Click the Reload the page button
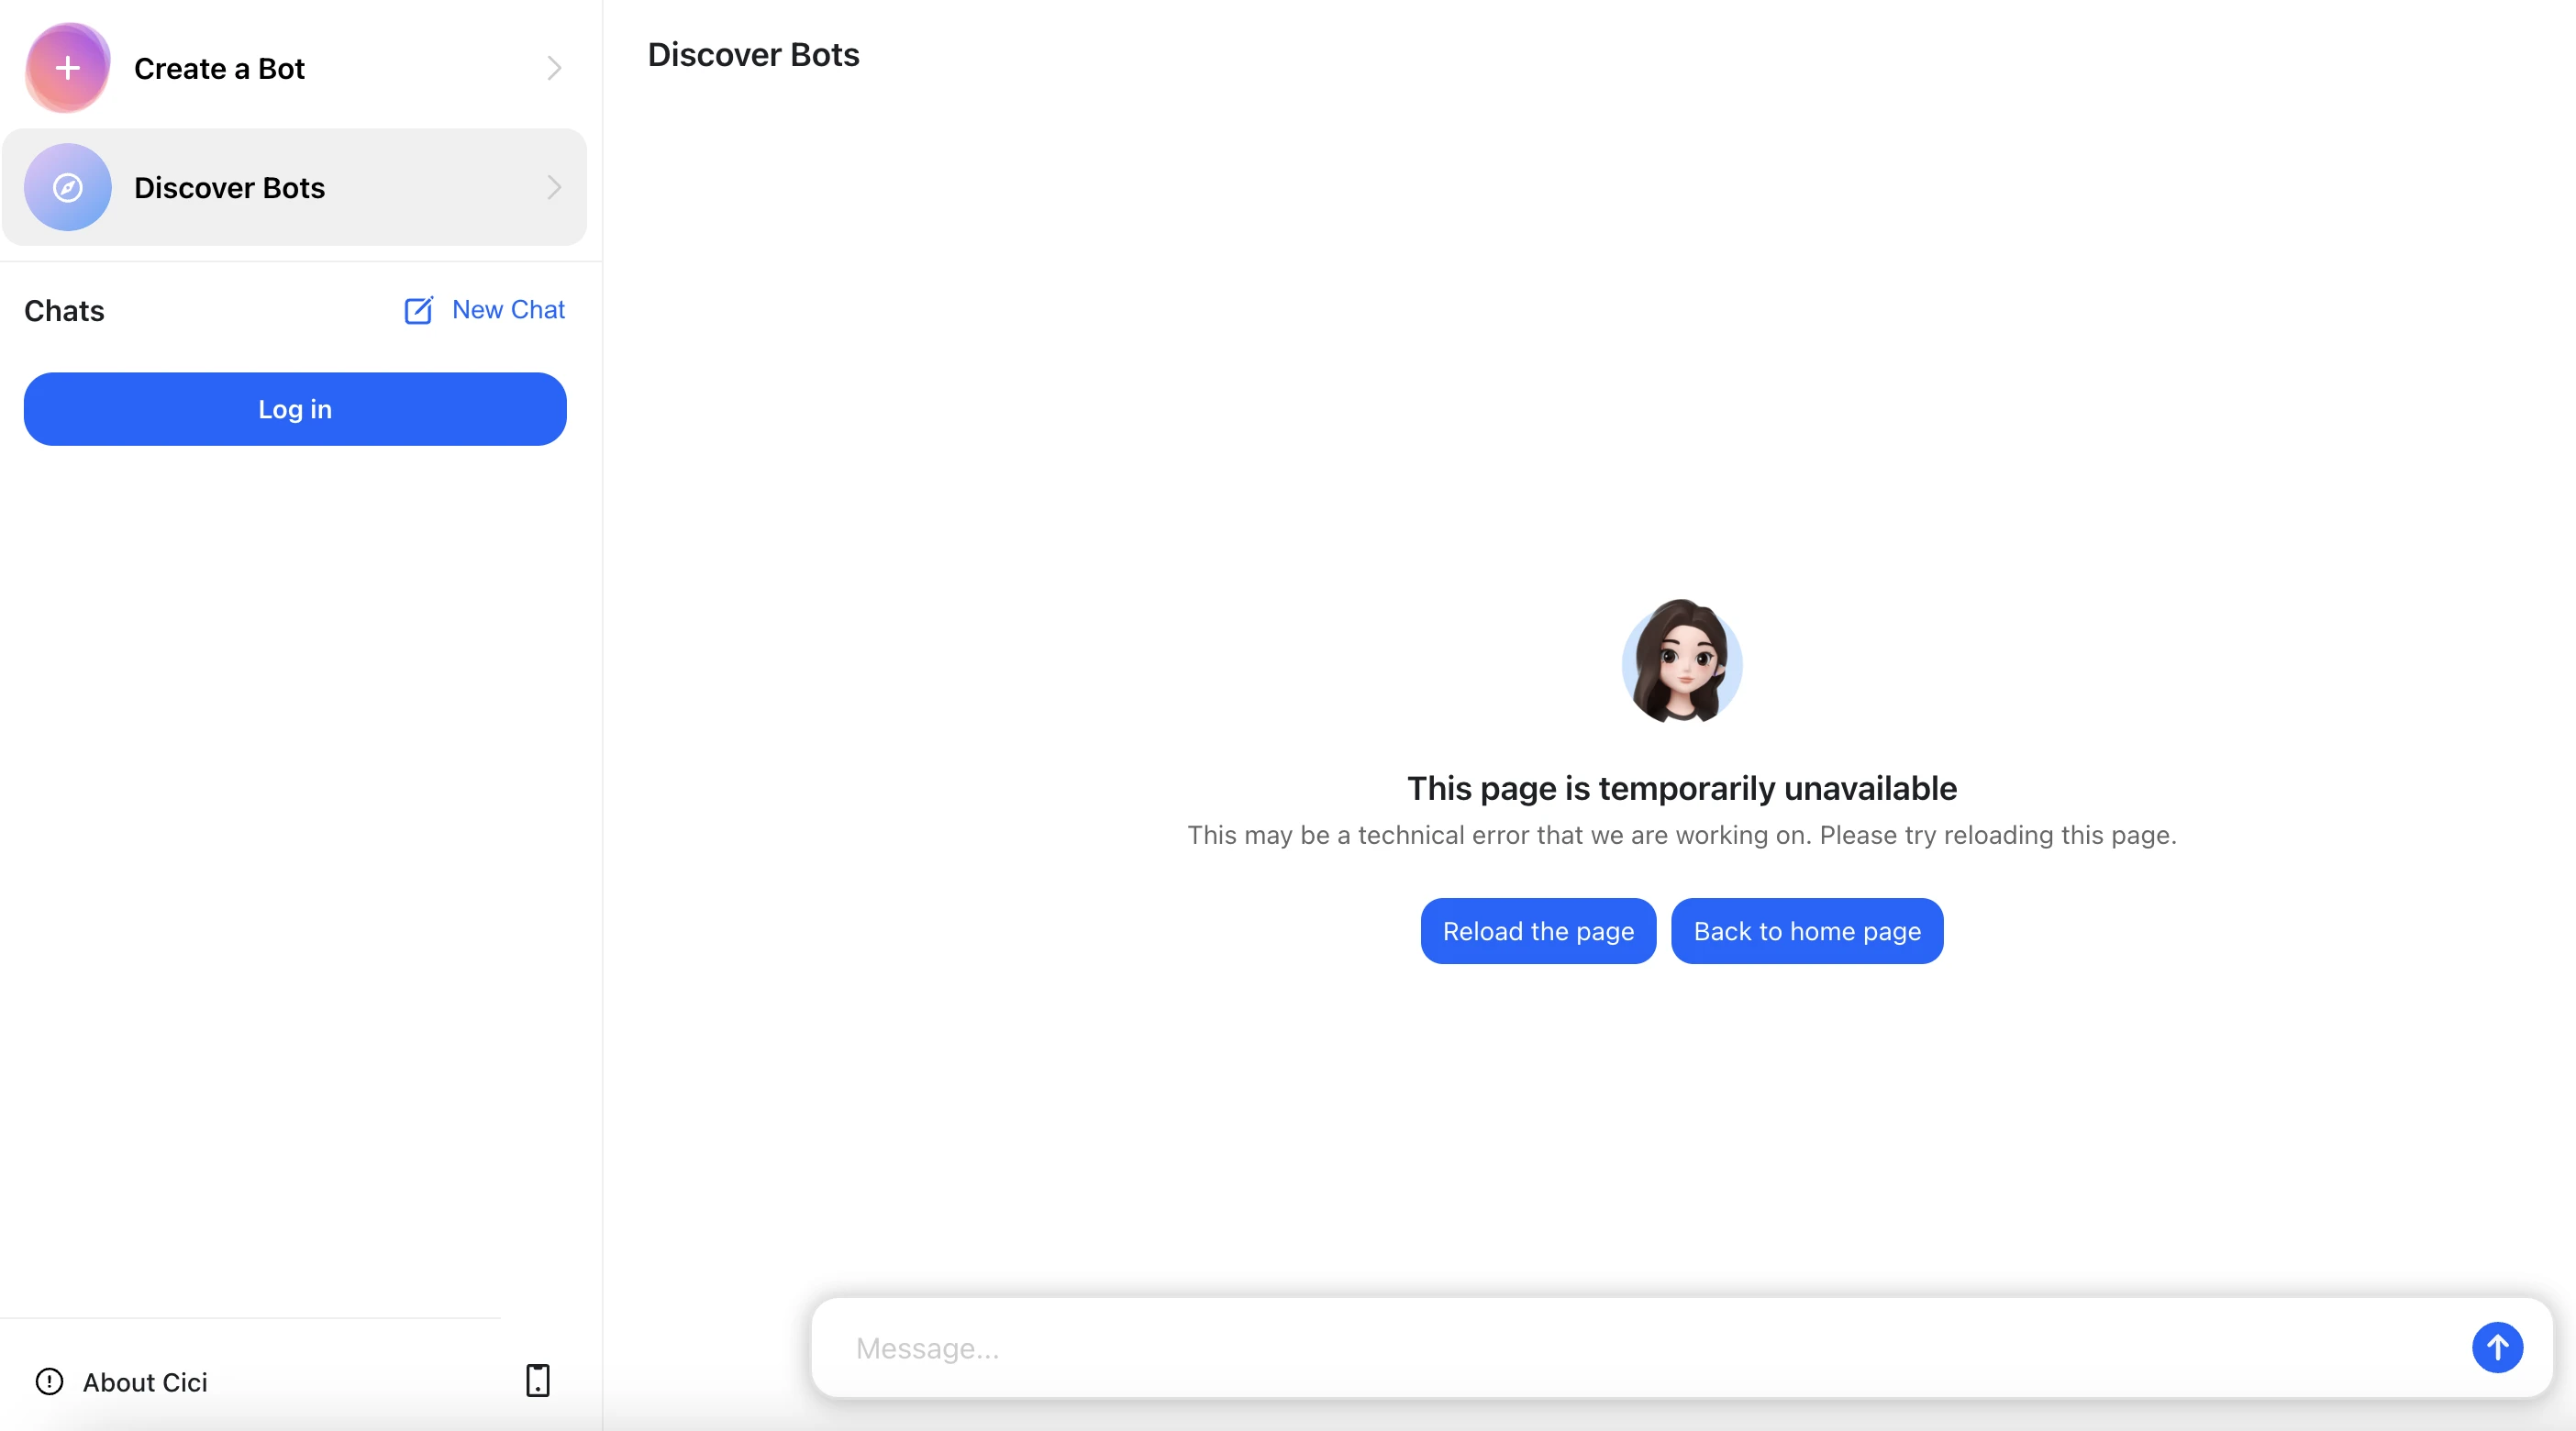The width and height of the screenshot is (2576, 1431). [x=1538, y=928]
